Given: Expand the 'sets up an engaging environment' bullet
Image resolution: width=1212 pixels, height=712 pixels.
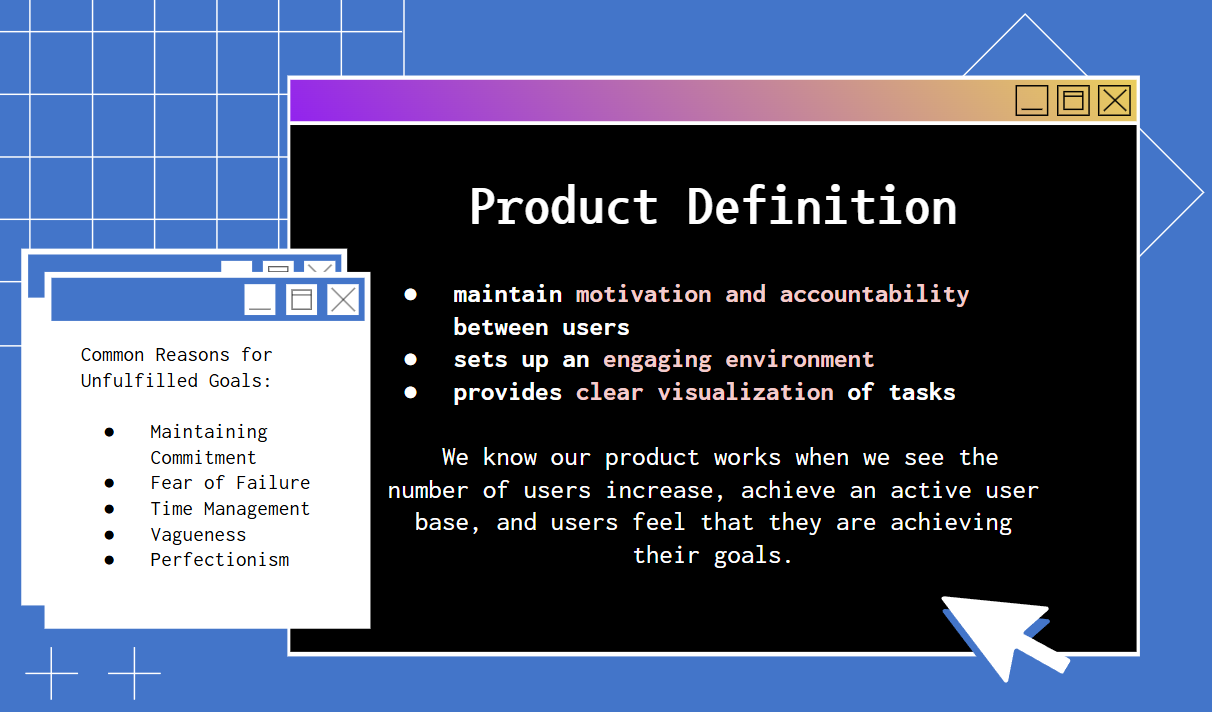Looking at the screenshot, I should (x=412, y=358).
